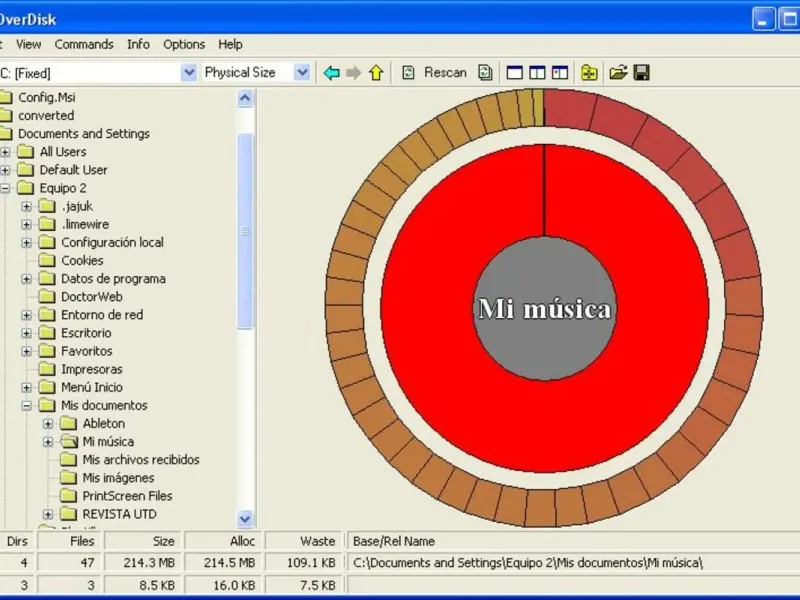Open the Options menu

pos(184,44)
